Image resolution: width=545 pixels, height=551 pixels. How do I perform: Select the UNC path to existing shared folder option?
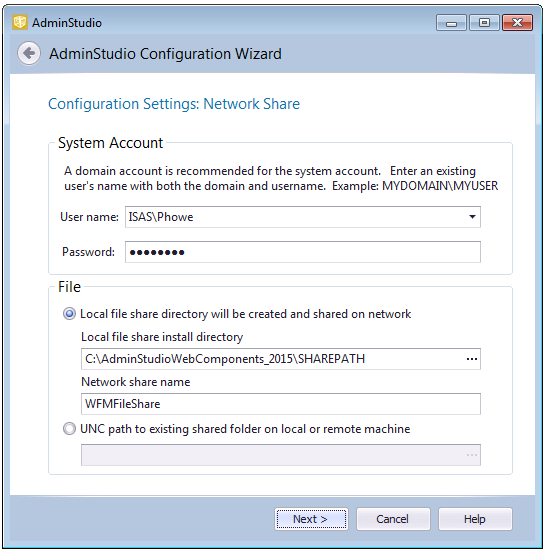pyautogui.click(x=69, y=429)
